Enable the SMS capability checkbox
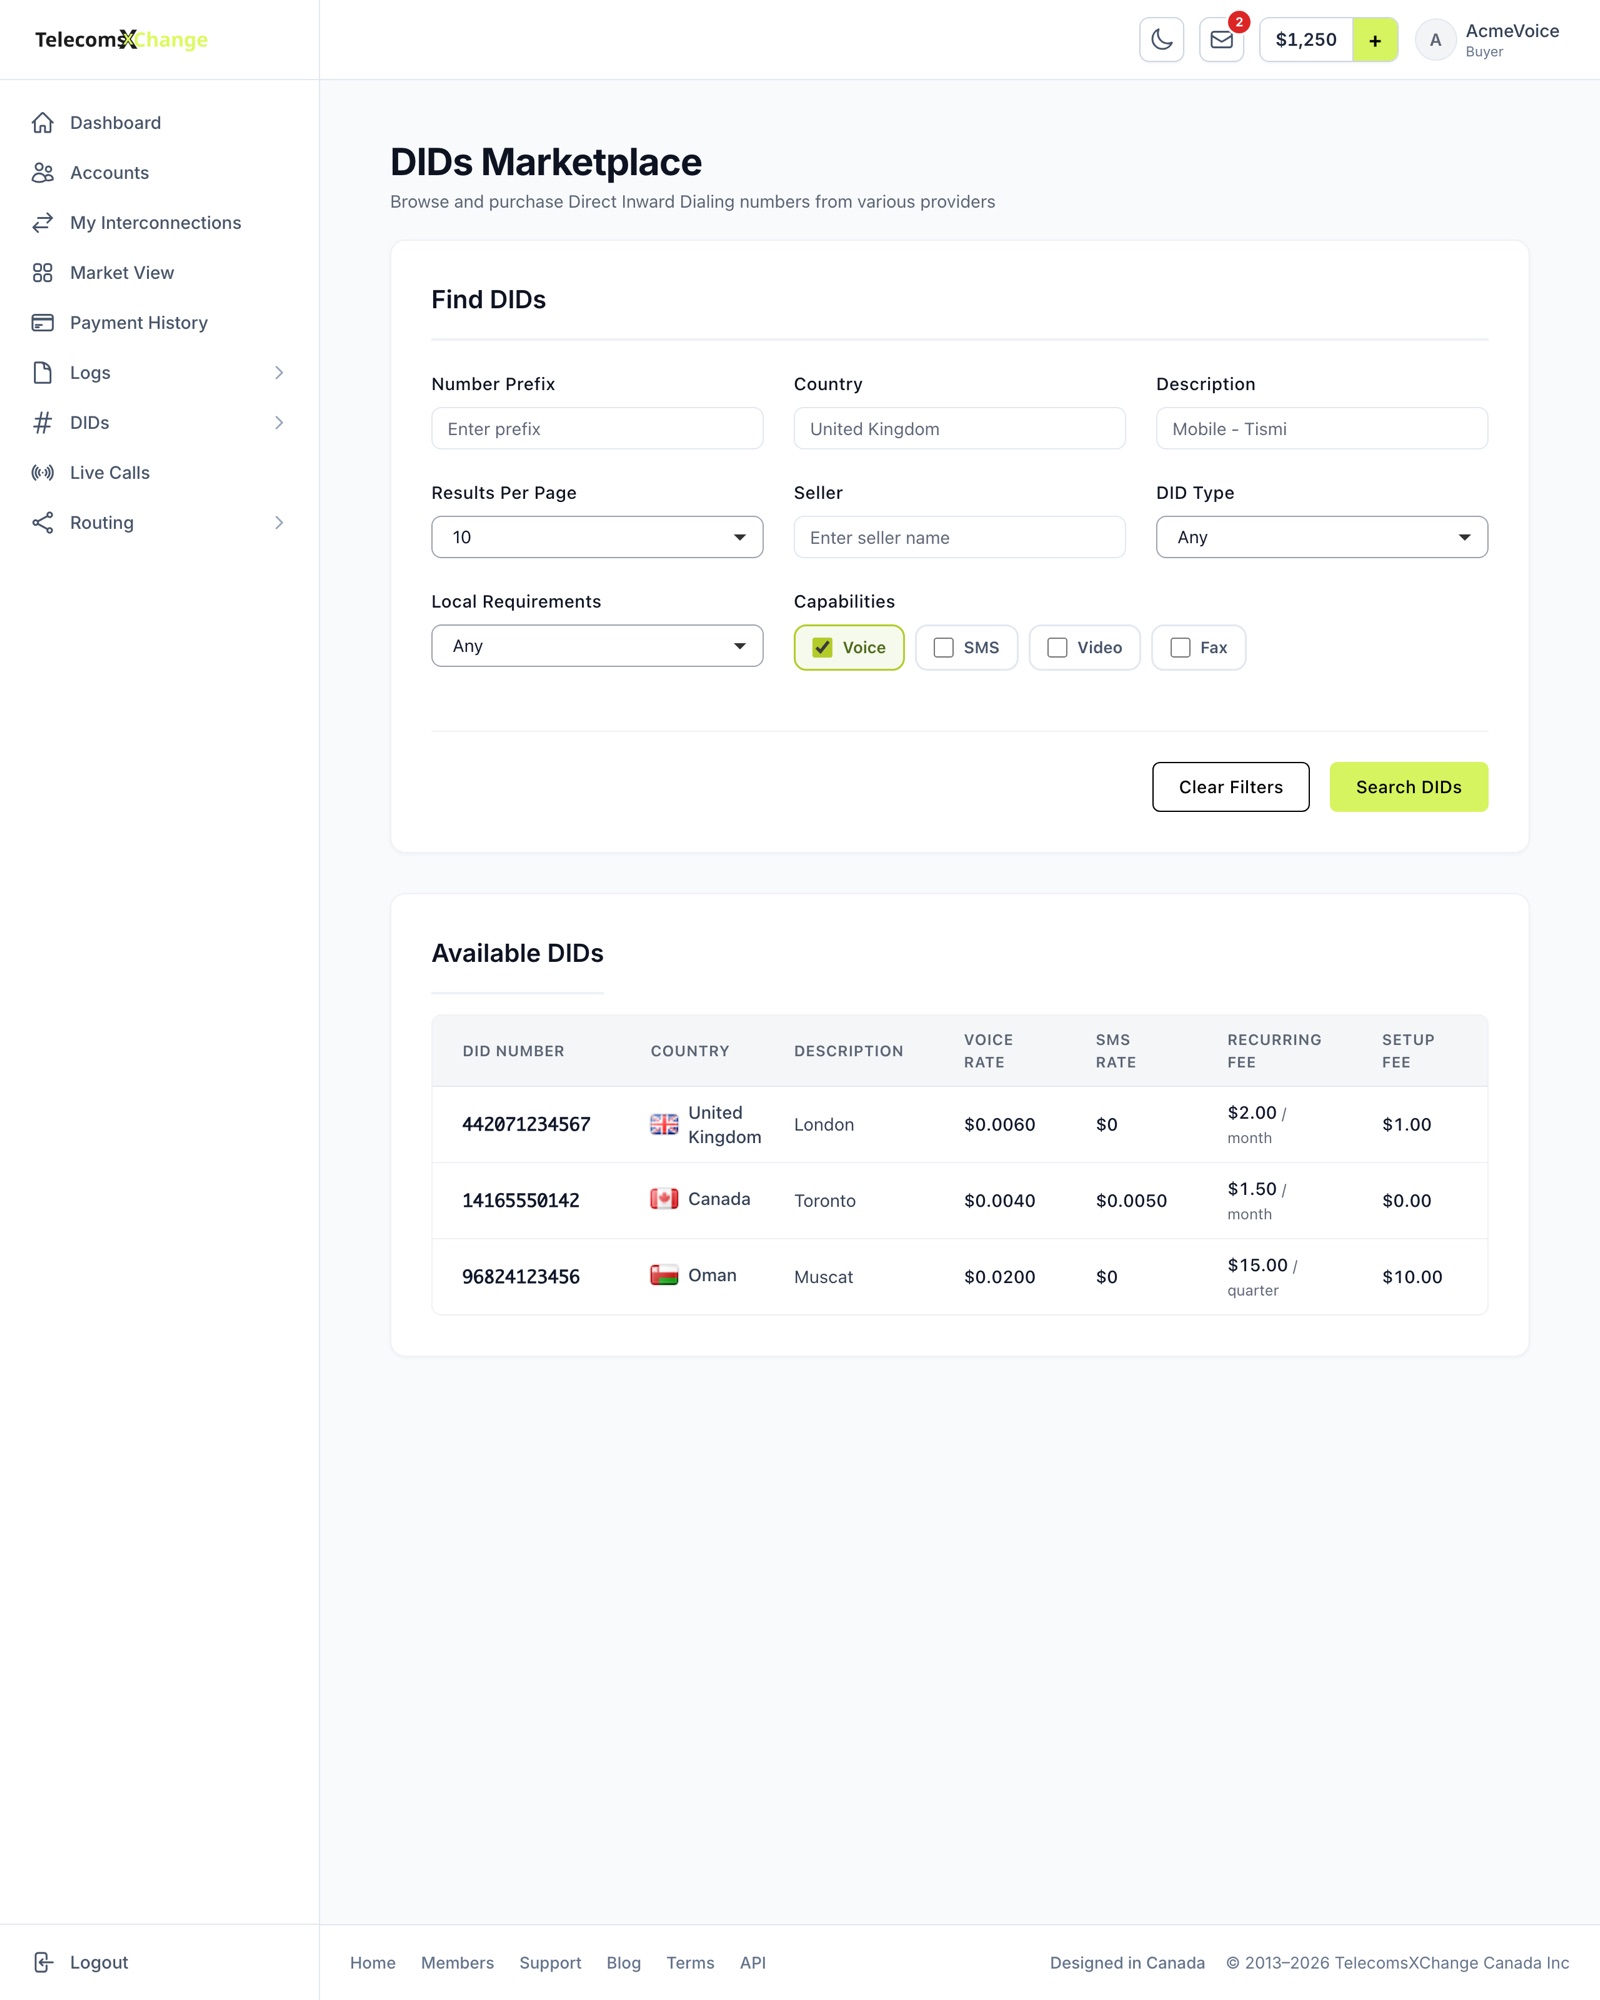Viewport: 1600px width, 2000px height. (x=943, y=648)
